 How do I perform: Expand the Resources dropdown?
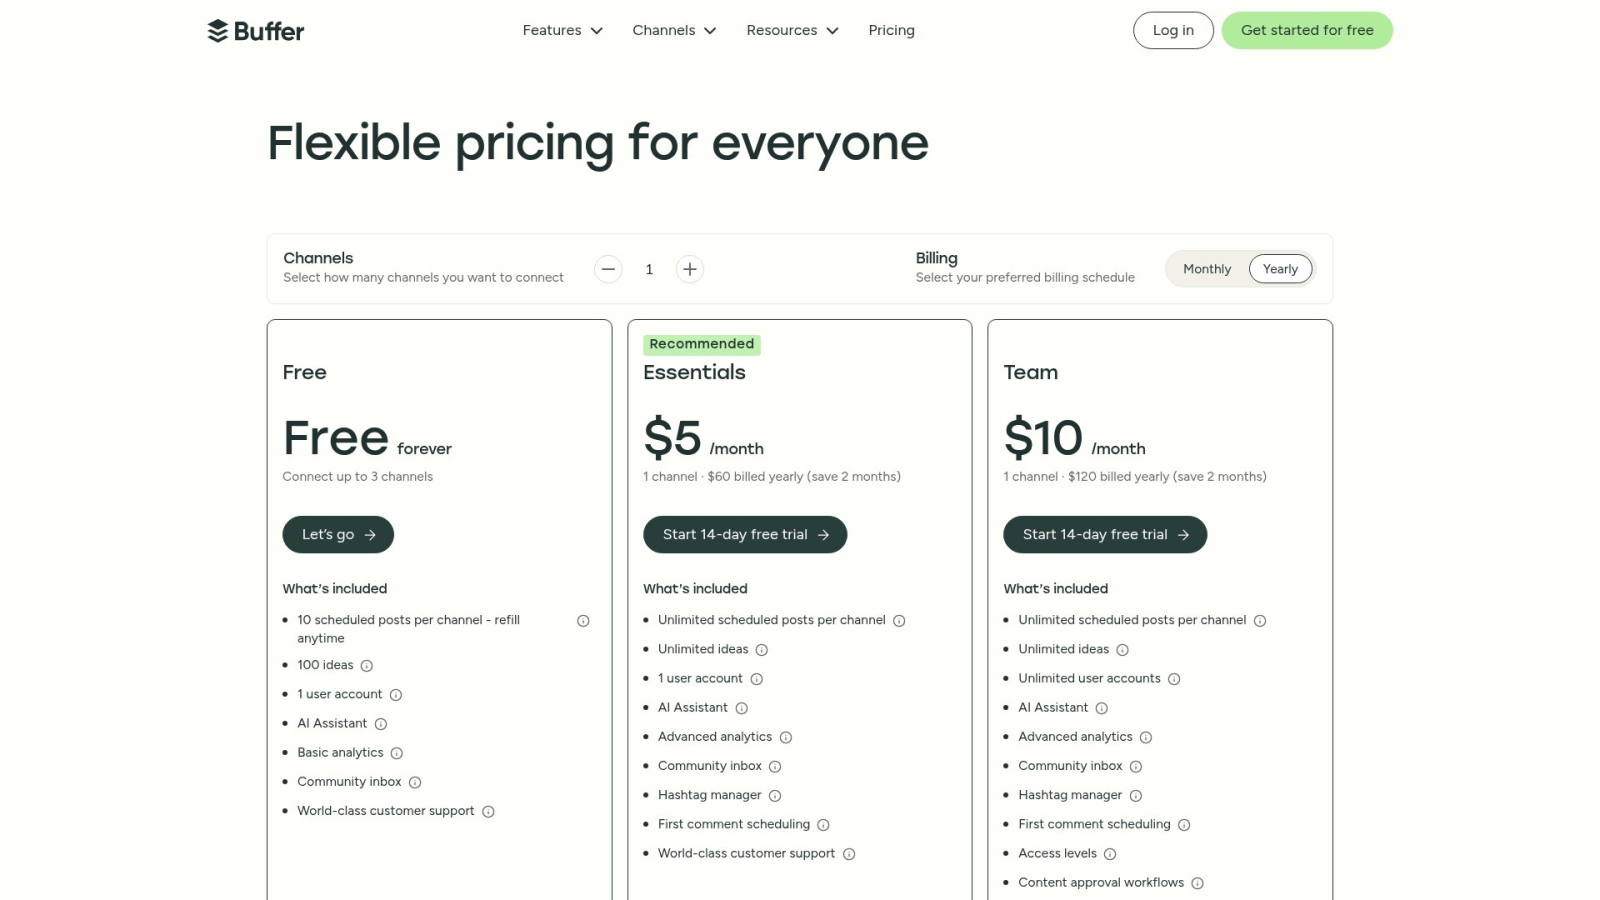point(792,30)
